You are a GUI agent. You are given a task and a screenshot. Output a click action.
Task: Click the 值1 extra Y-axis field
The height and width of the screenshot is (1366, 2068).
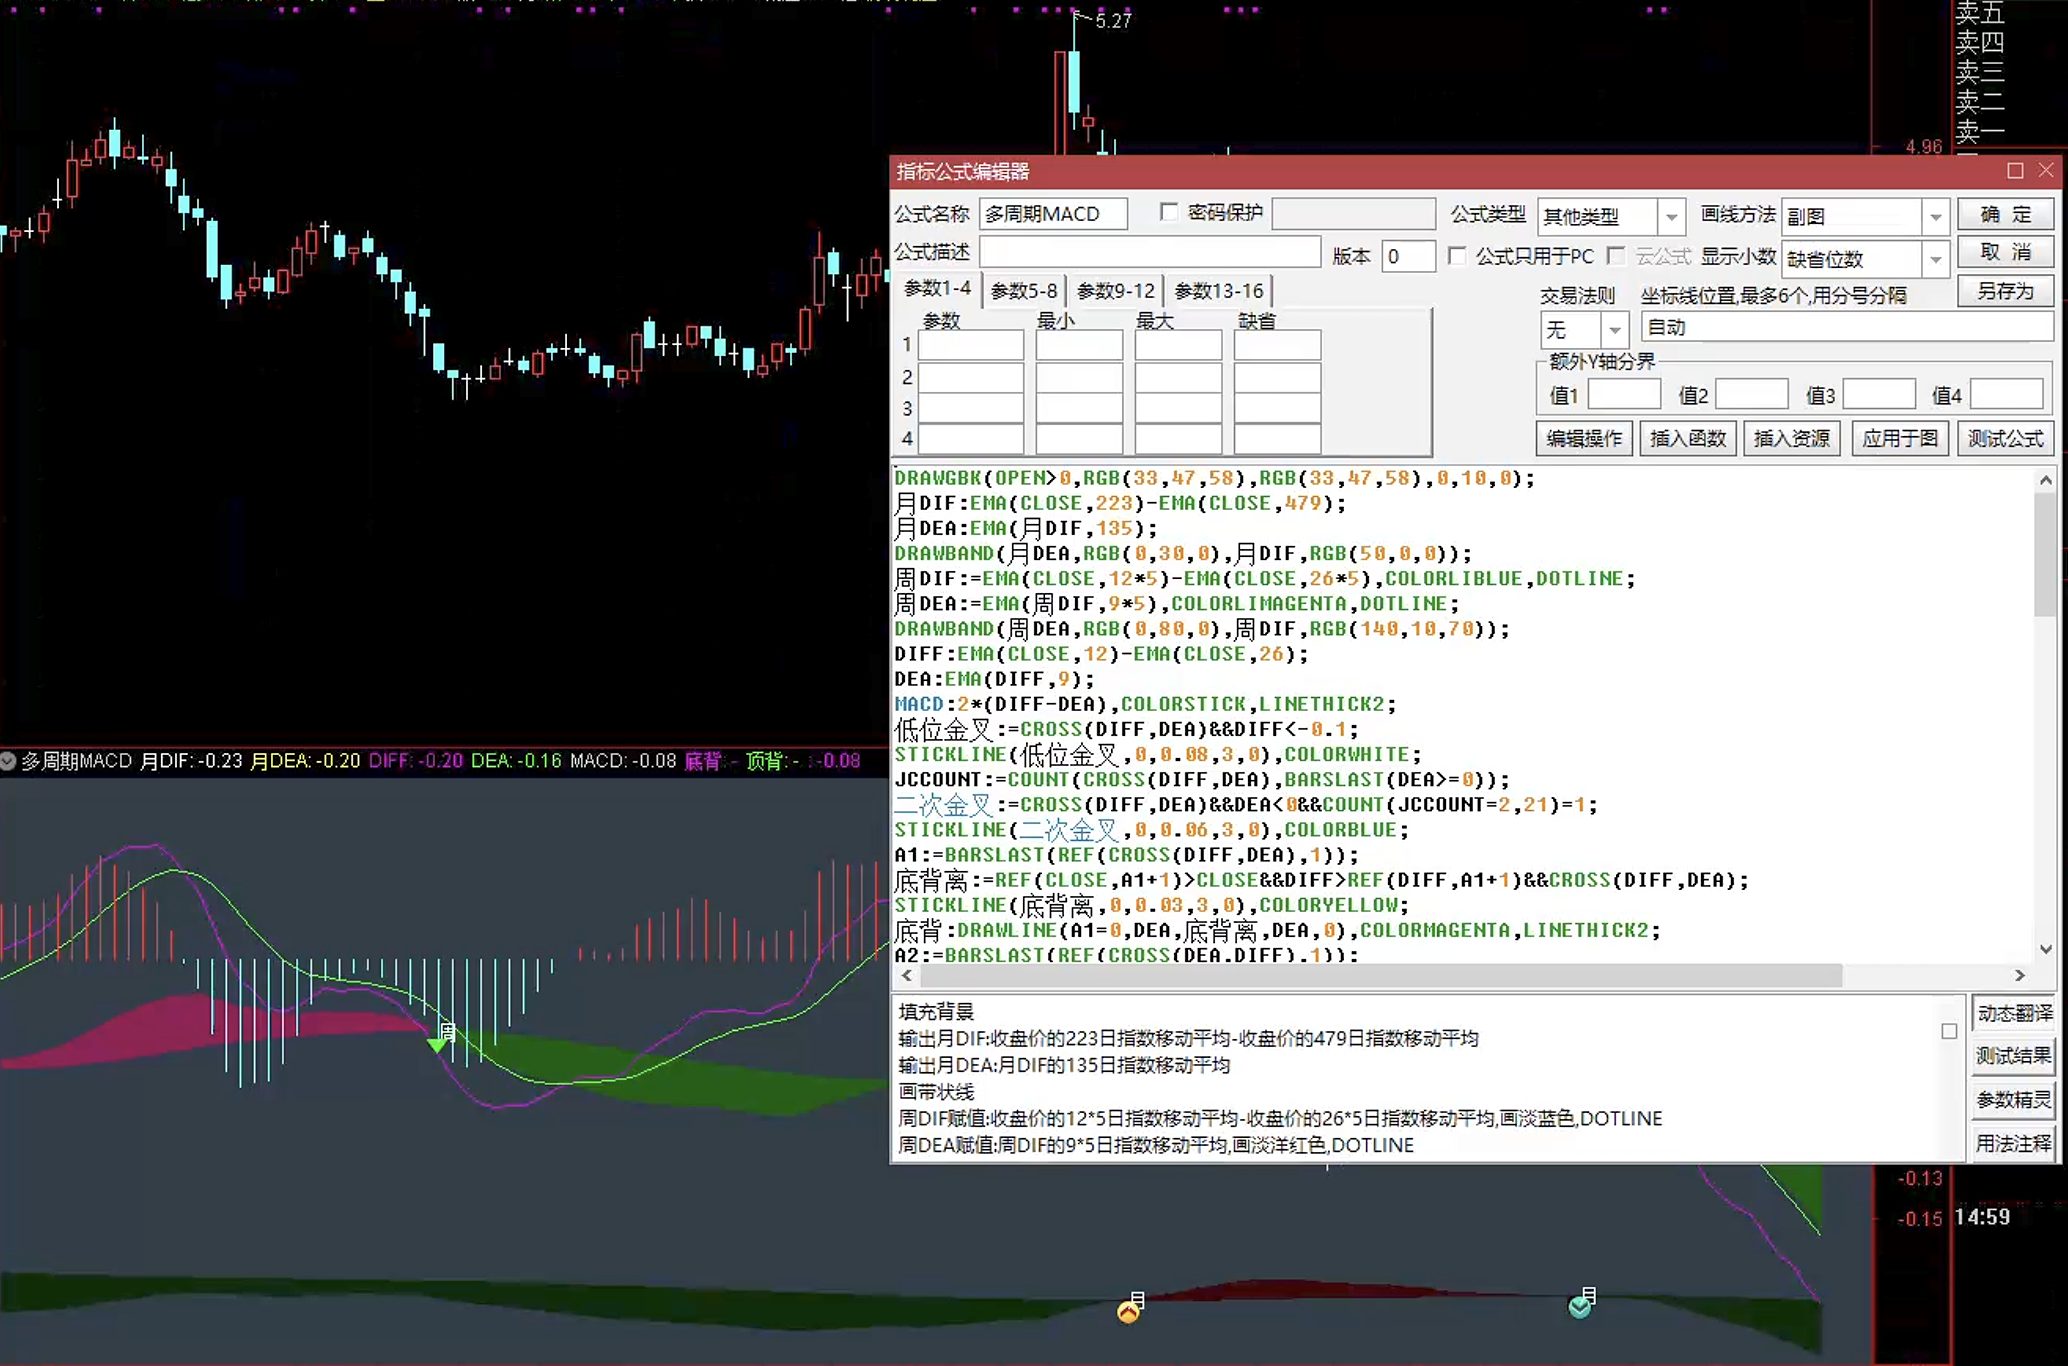(1624, 394)
